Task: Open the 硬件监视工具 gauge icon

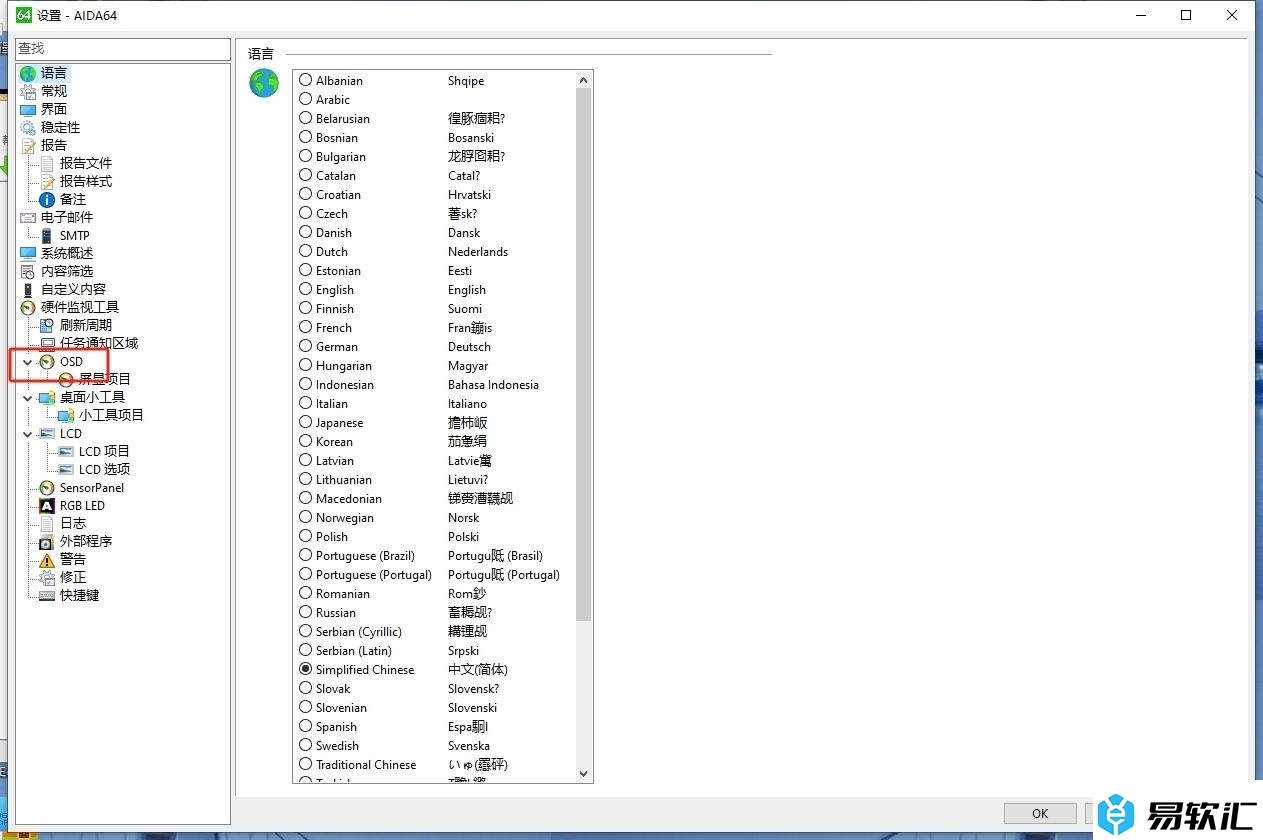Action: 28,307
